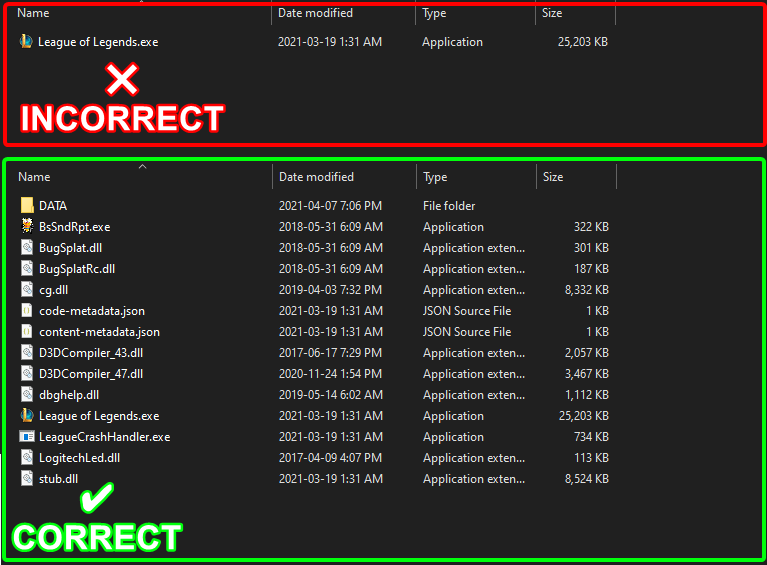This screenshot has width=767, height=565.
Task: Click JSON Source File type of code-metadata.json
Action: 467,311
